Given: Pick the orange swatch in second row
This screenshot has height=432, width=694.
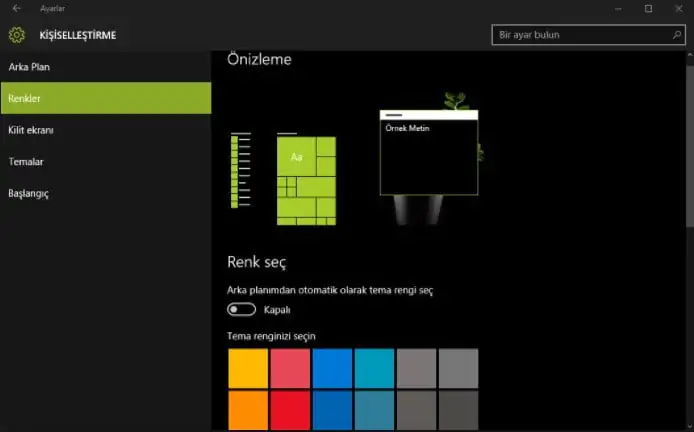Looking at the screenshot, I should coord(248,410).
